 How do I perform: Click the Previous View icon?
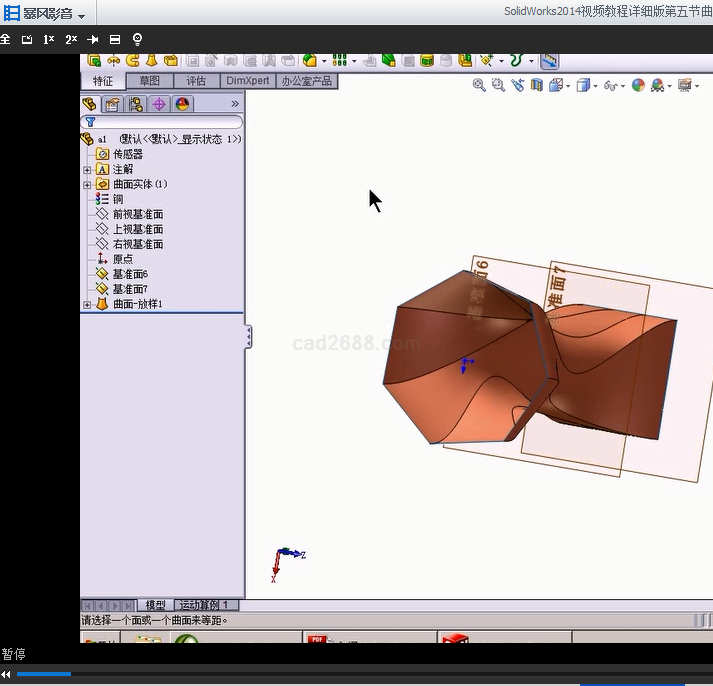[518, 86]
